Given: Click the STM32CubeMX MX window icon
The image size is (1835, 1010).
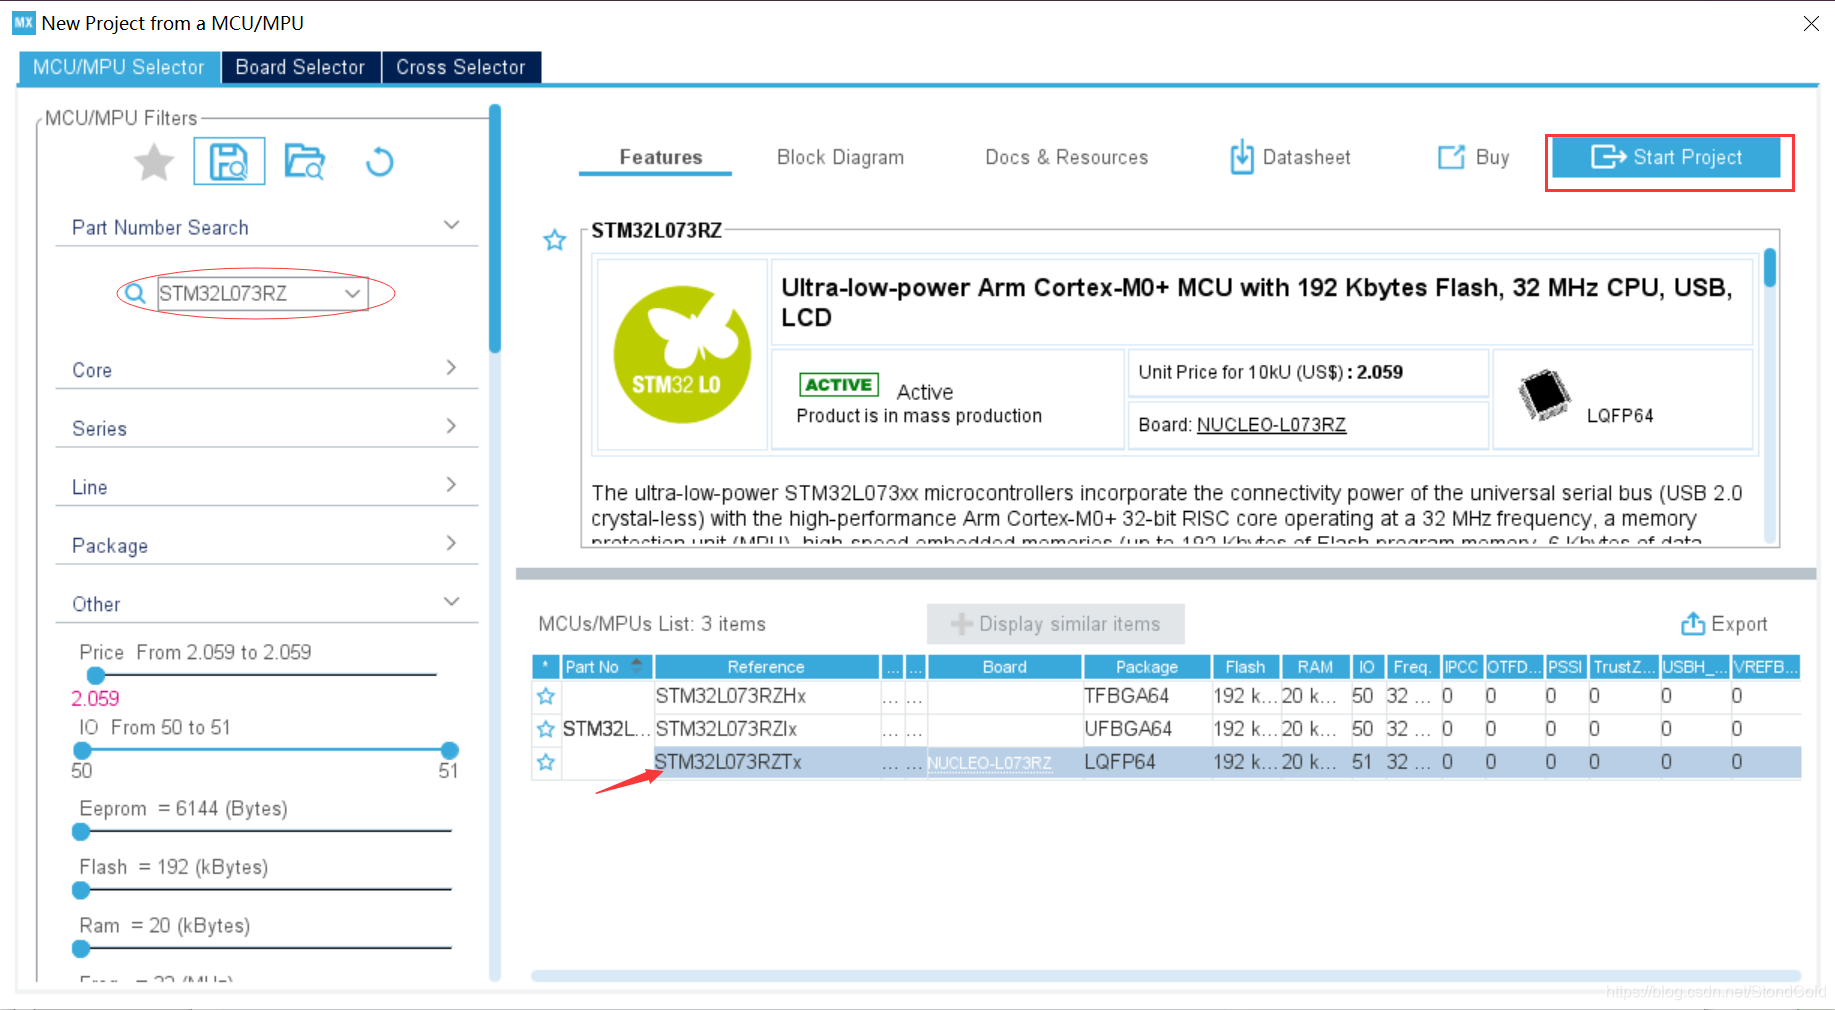Looking at the screenshot, I should point(23,23).
